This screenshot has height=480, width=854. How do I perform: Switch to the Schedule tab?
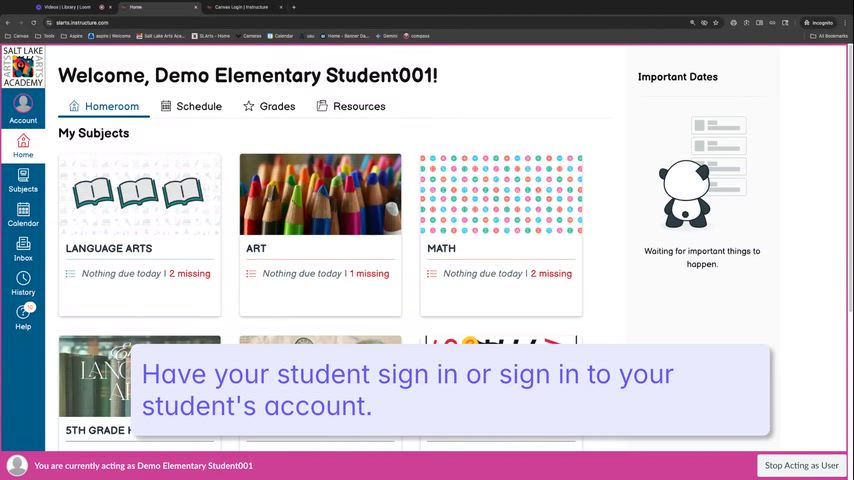(191, 106)
